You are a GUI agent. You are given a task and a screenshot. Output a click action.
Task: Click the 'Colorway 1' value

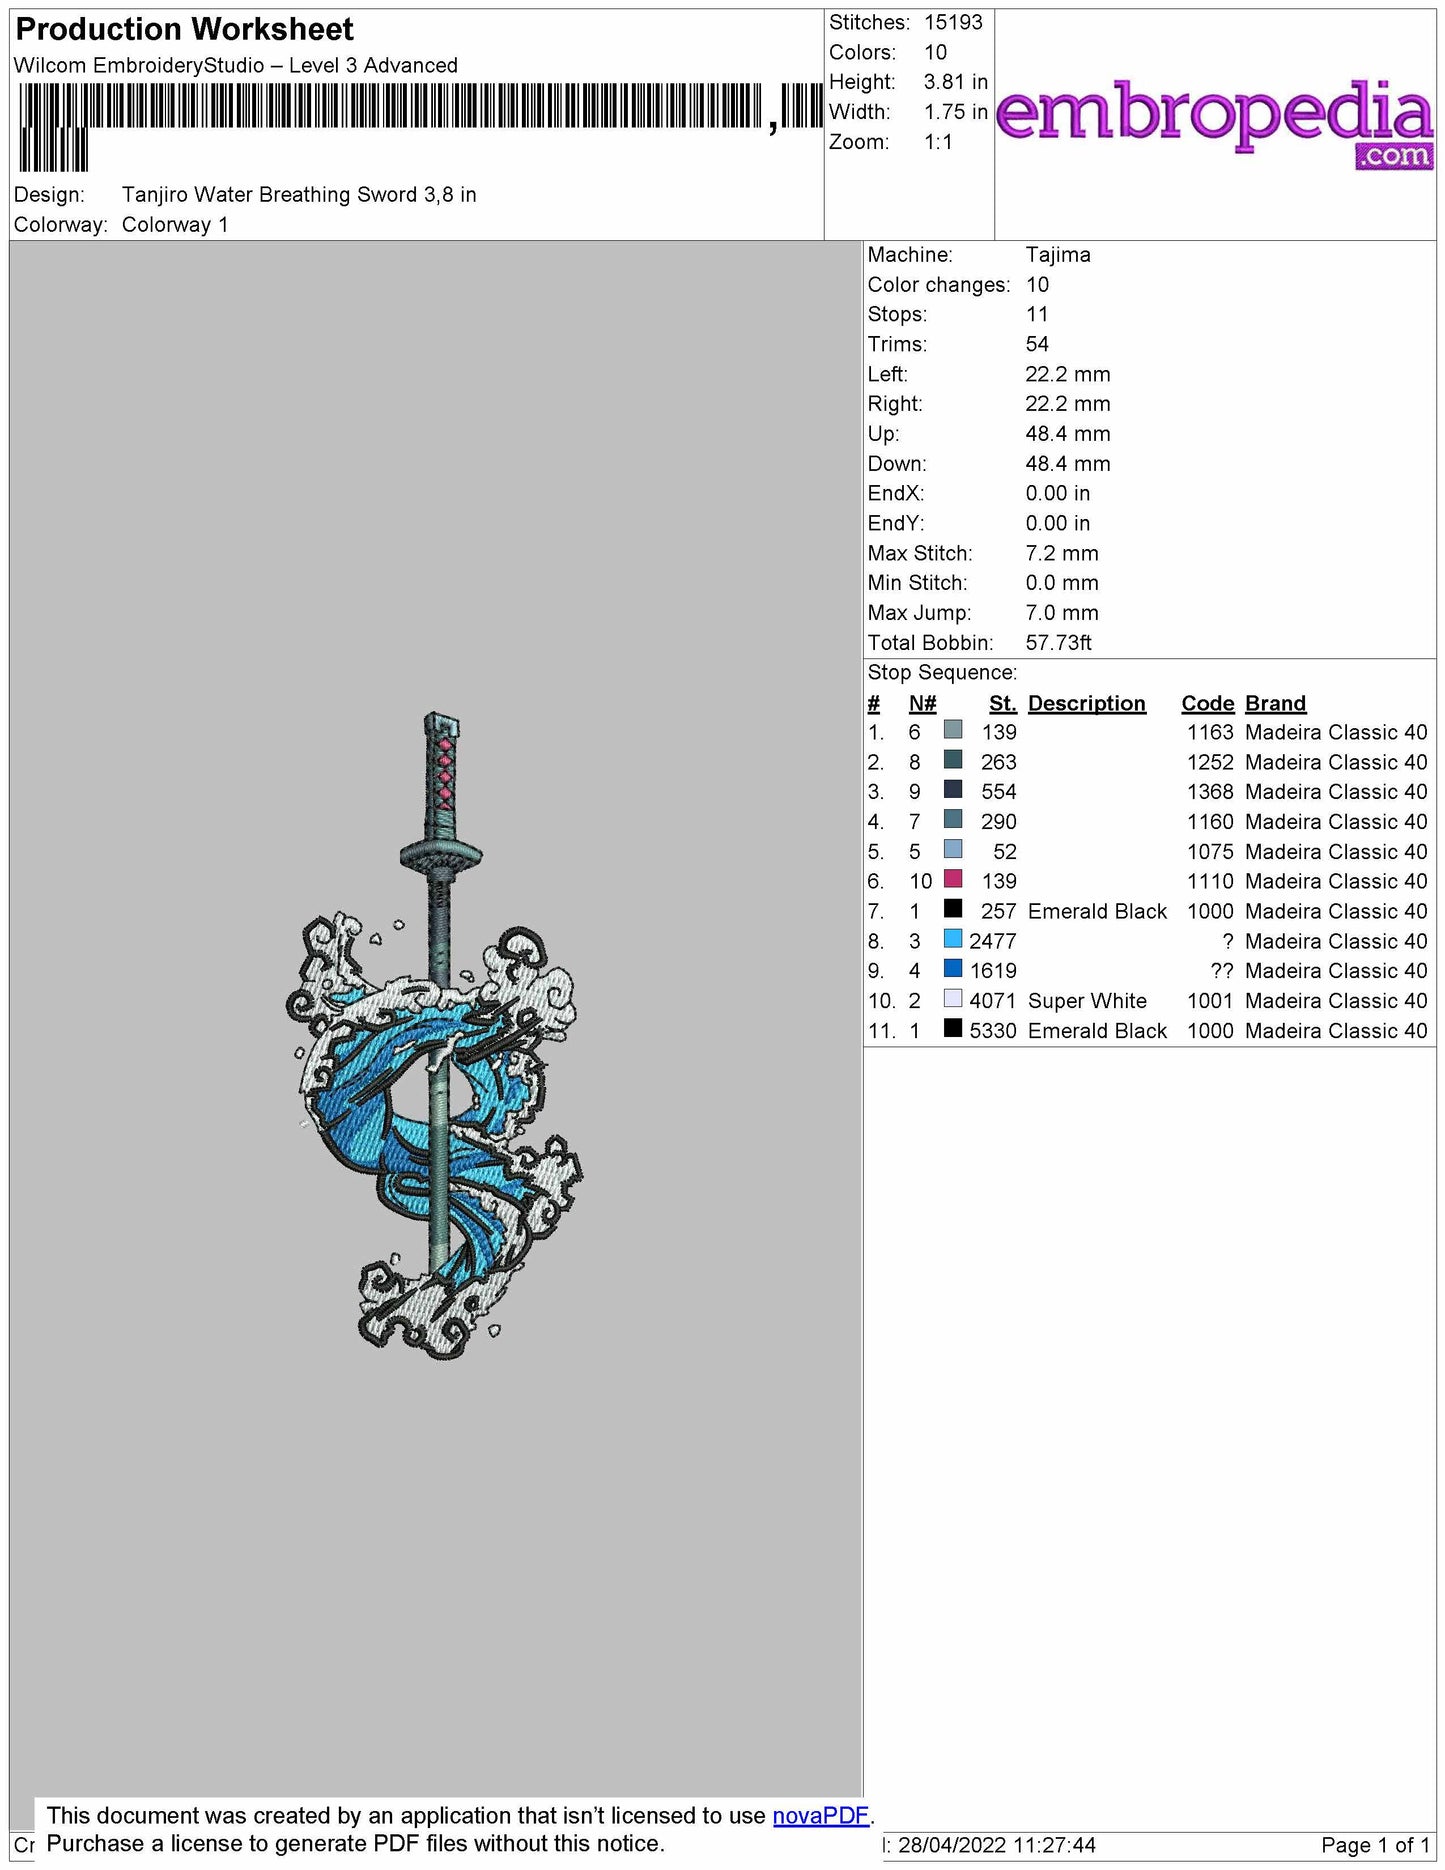click(175, 224)
